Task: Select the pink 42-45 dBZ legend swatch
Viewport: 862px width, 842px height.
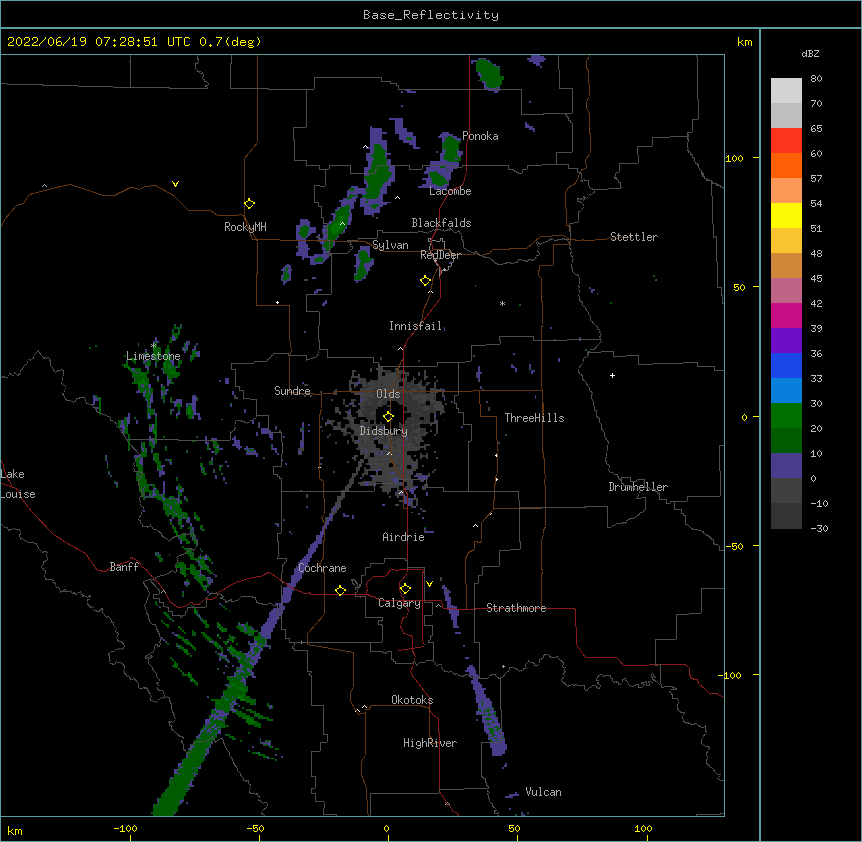Action: pyautogui.click(x=786, y=291)
